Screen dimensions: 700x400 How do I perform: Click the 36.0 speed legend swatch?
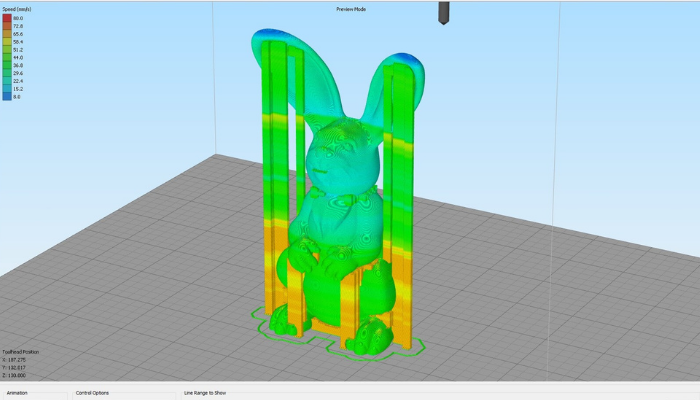pyautogui.click(x=7, y=65)
